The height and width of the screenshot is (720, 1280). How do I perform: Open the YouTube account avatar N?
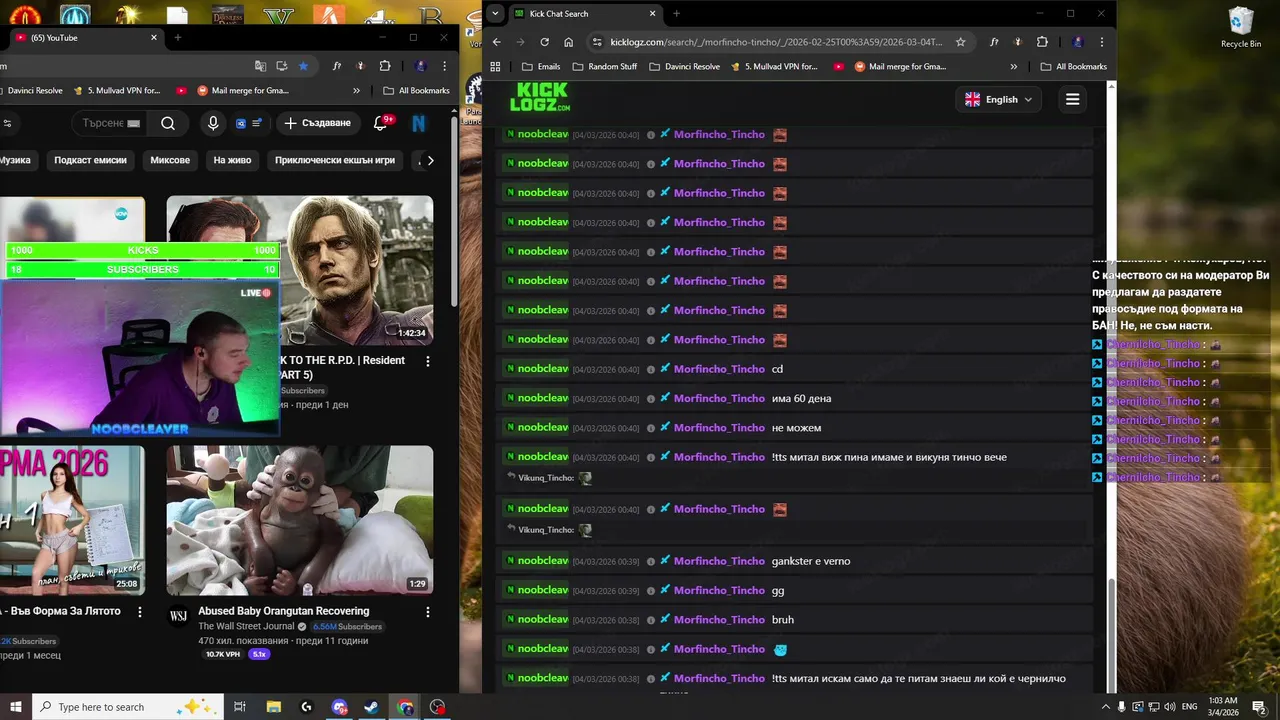click(419, 123)
